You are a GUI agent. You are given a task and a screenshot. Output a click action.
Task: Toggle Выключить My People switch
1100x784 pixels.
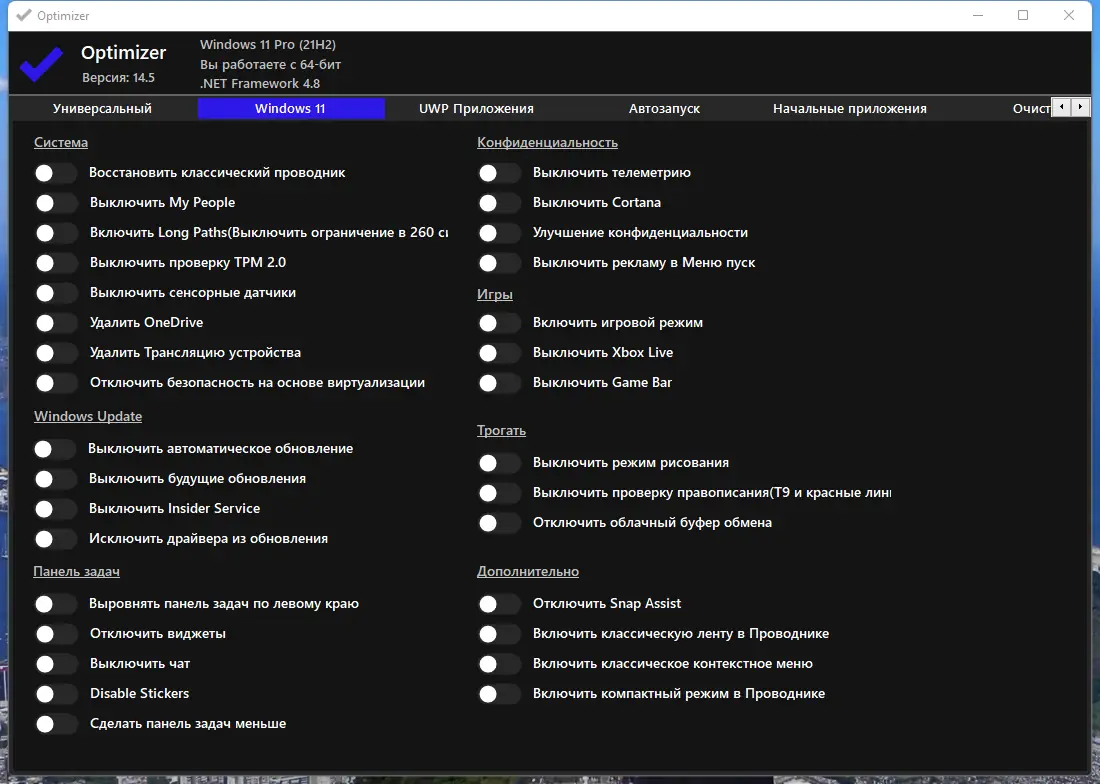pyautogui.click(x=56, y=203)
